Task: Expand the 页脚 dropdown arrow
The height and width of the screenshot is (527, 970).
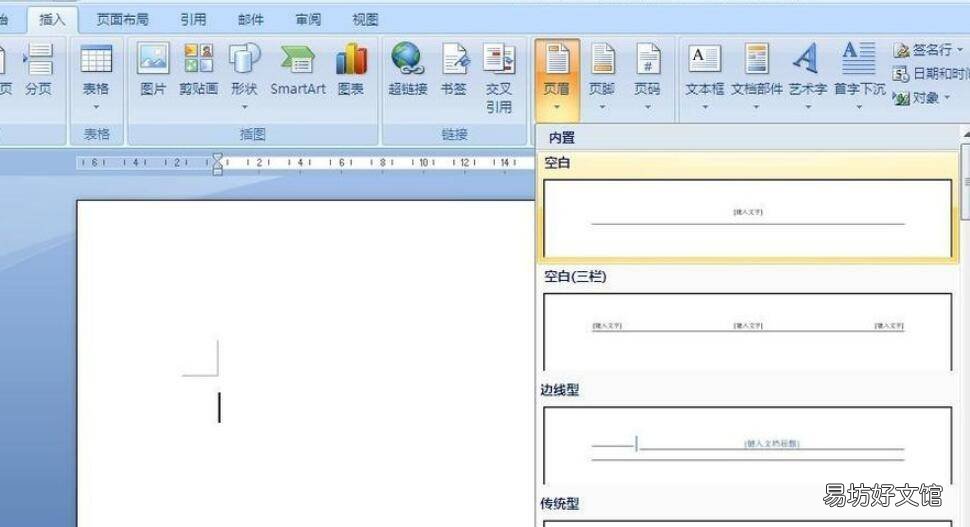Action: 602,108
